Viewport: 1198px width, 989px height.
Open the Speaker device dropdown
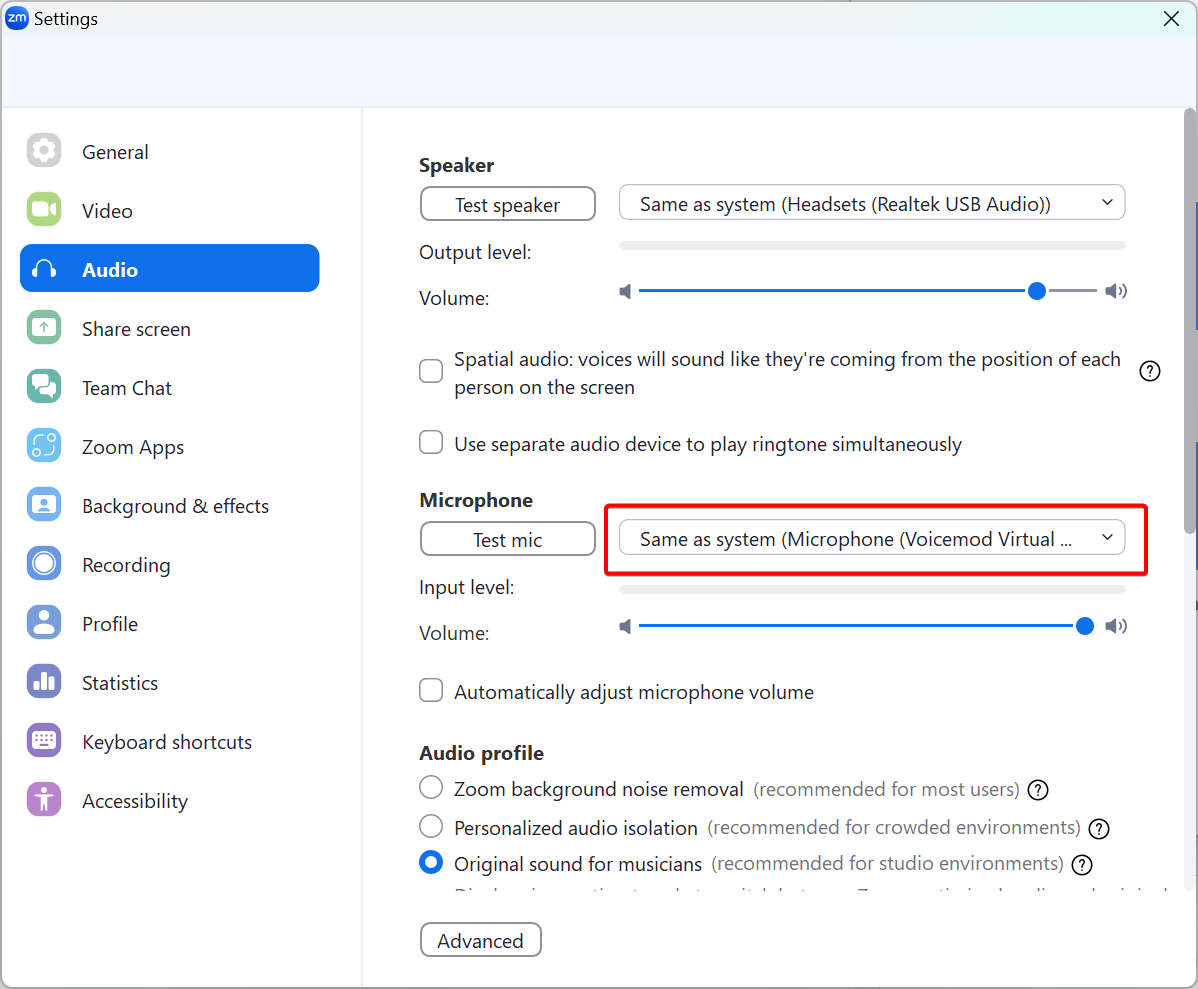[872, 203]
